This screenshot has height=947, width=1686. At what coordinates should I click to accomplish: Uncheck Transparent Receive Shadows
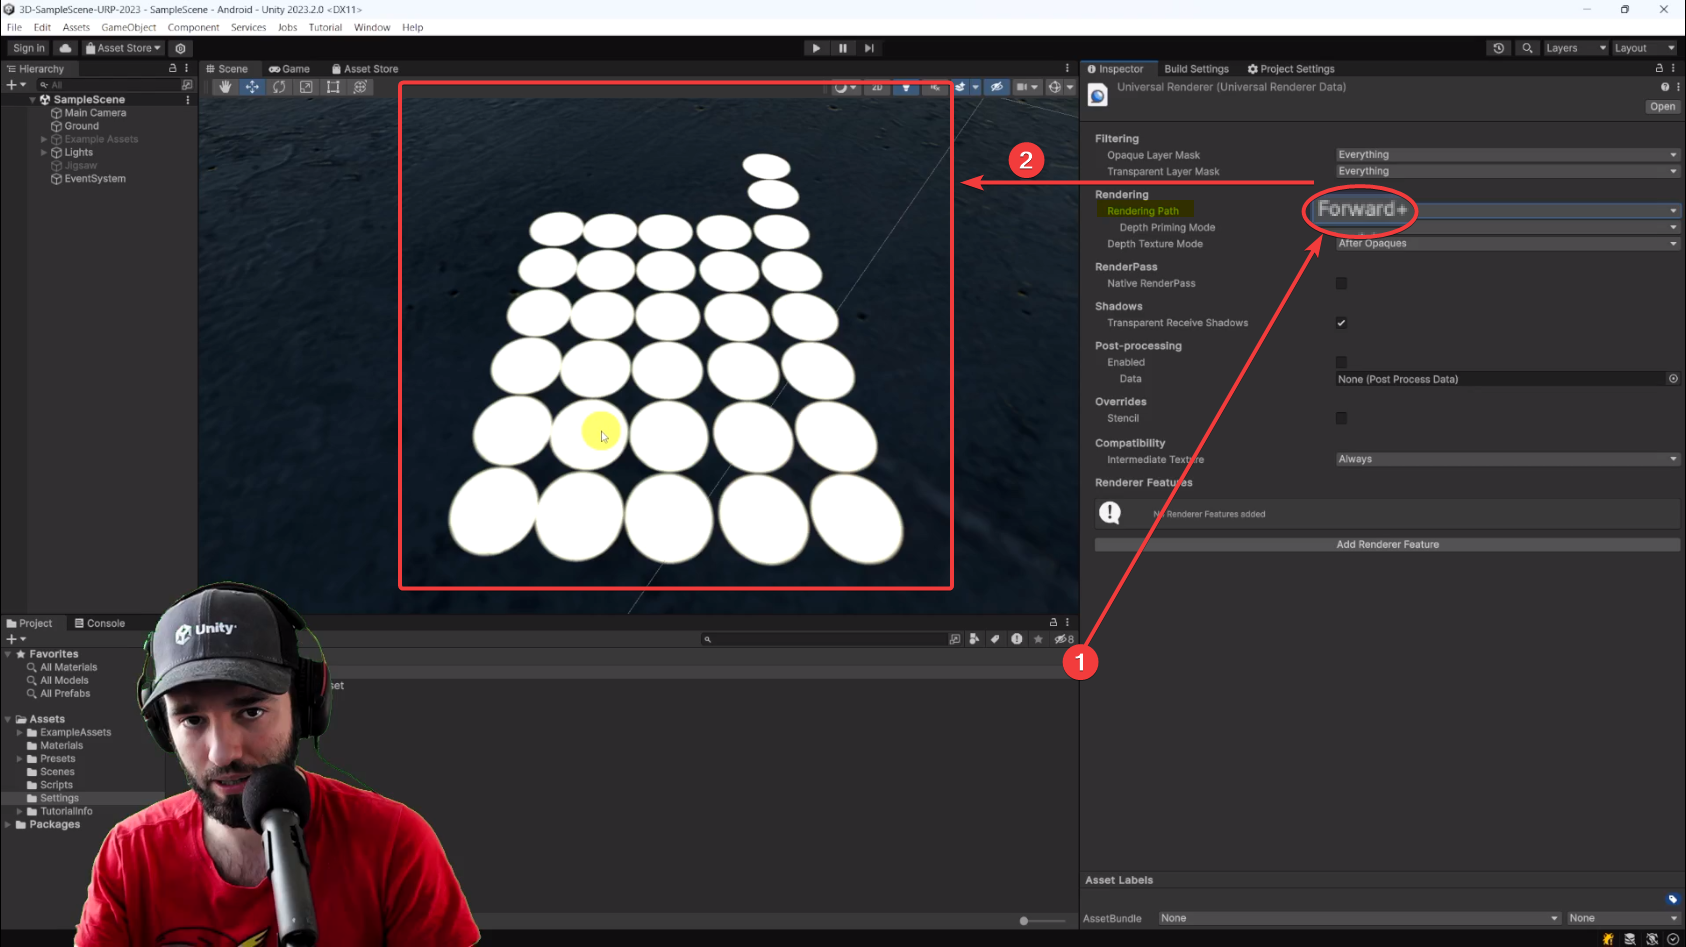(x=1341, y=323)
